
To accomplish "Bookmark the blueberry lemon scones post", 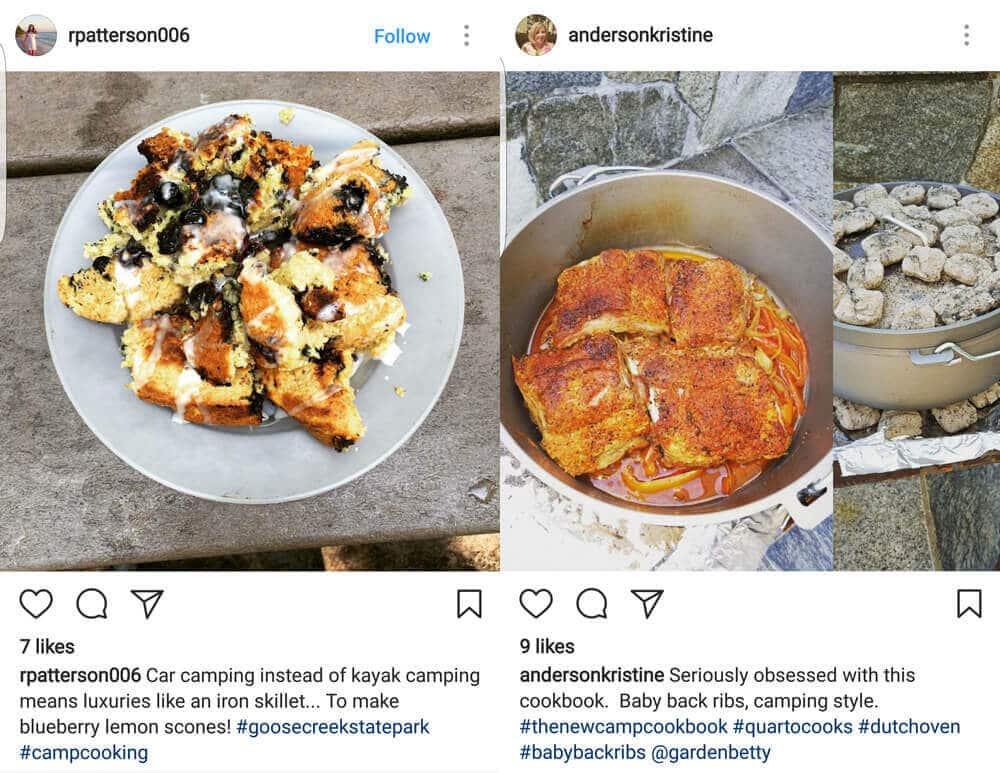I will [469, 603].
